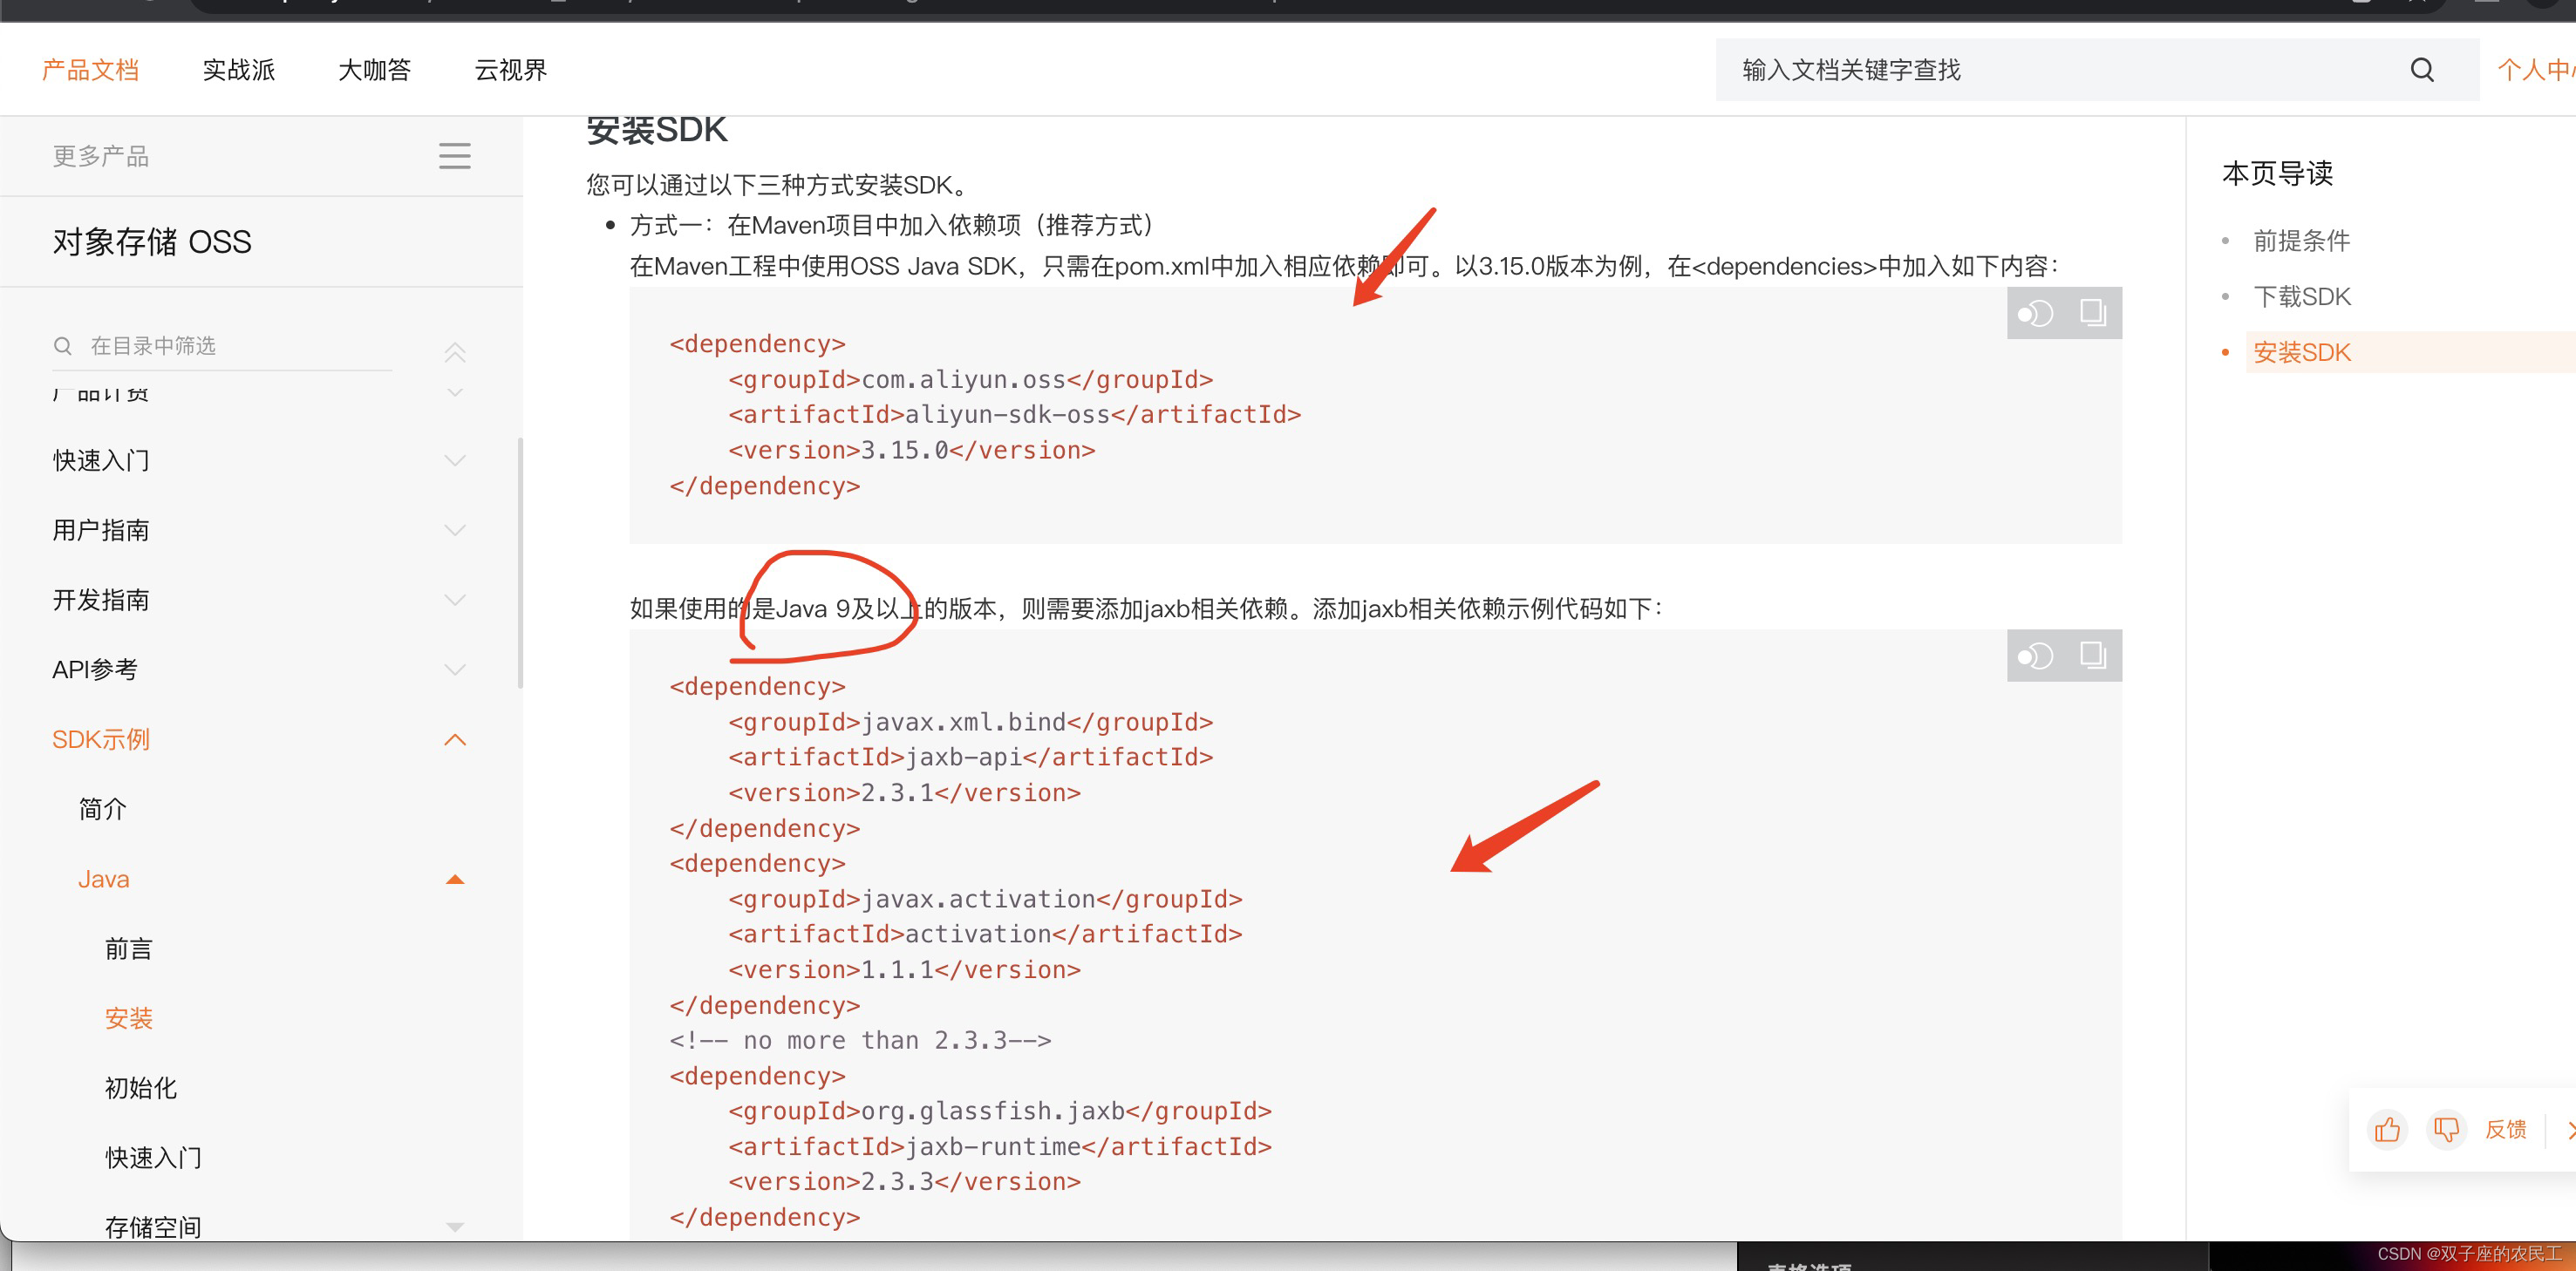
Task: Toggle the thumbs-up feedback button
Action: pos(2387,1130)
